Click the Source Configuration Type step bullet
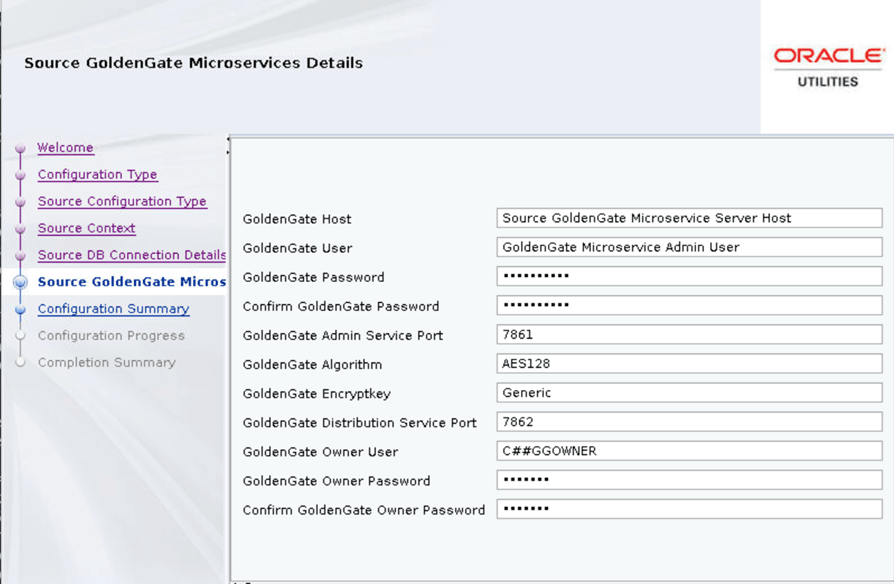 pos(21,202)
